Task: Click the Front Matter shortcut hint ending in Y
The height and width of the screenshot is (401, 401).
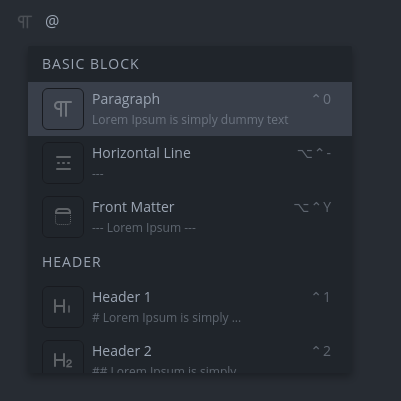Action: (312, 207)
